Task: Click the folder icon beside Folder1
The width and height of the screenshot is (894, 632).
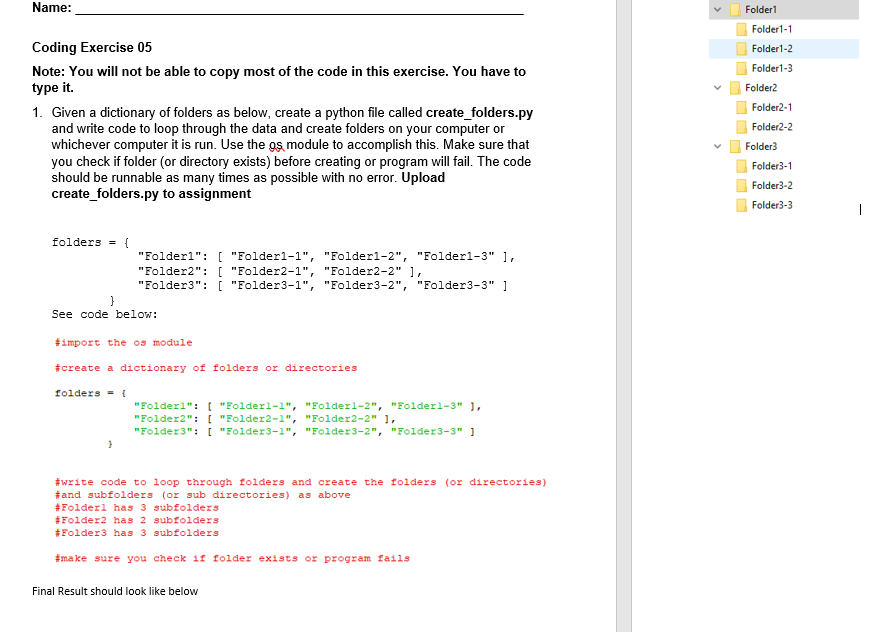Action: point(737,9)
